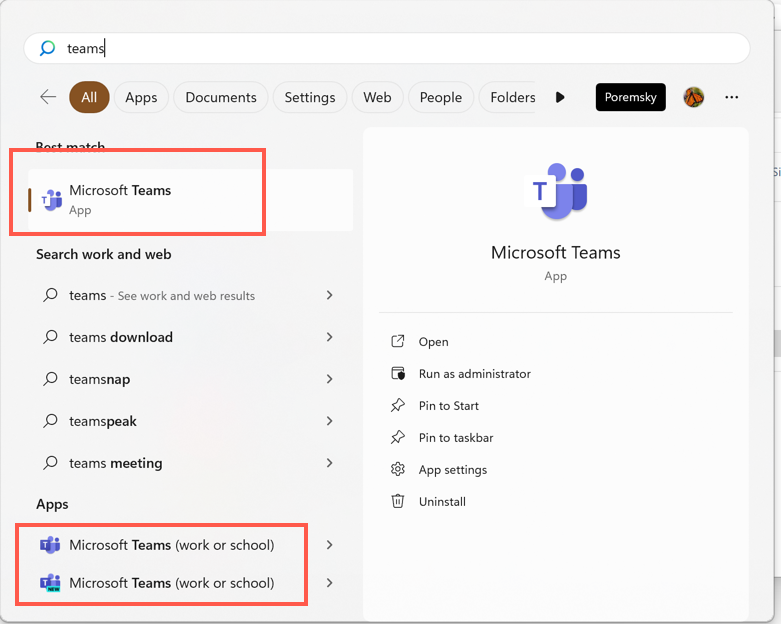Click the pin icon beside Pin to Start

tap(397, 405)
